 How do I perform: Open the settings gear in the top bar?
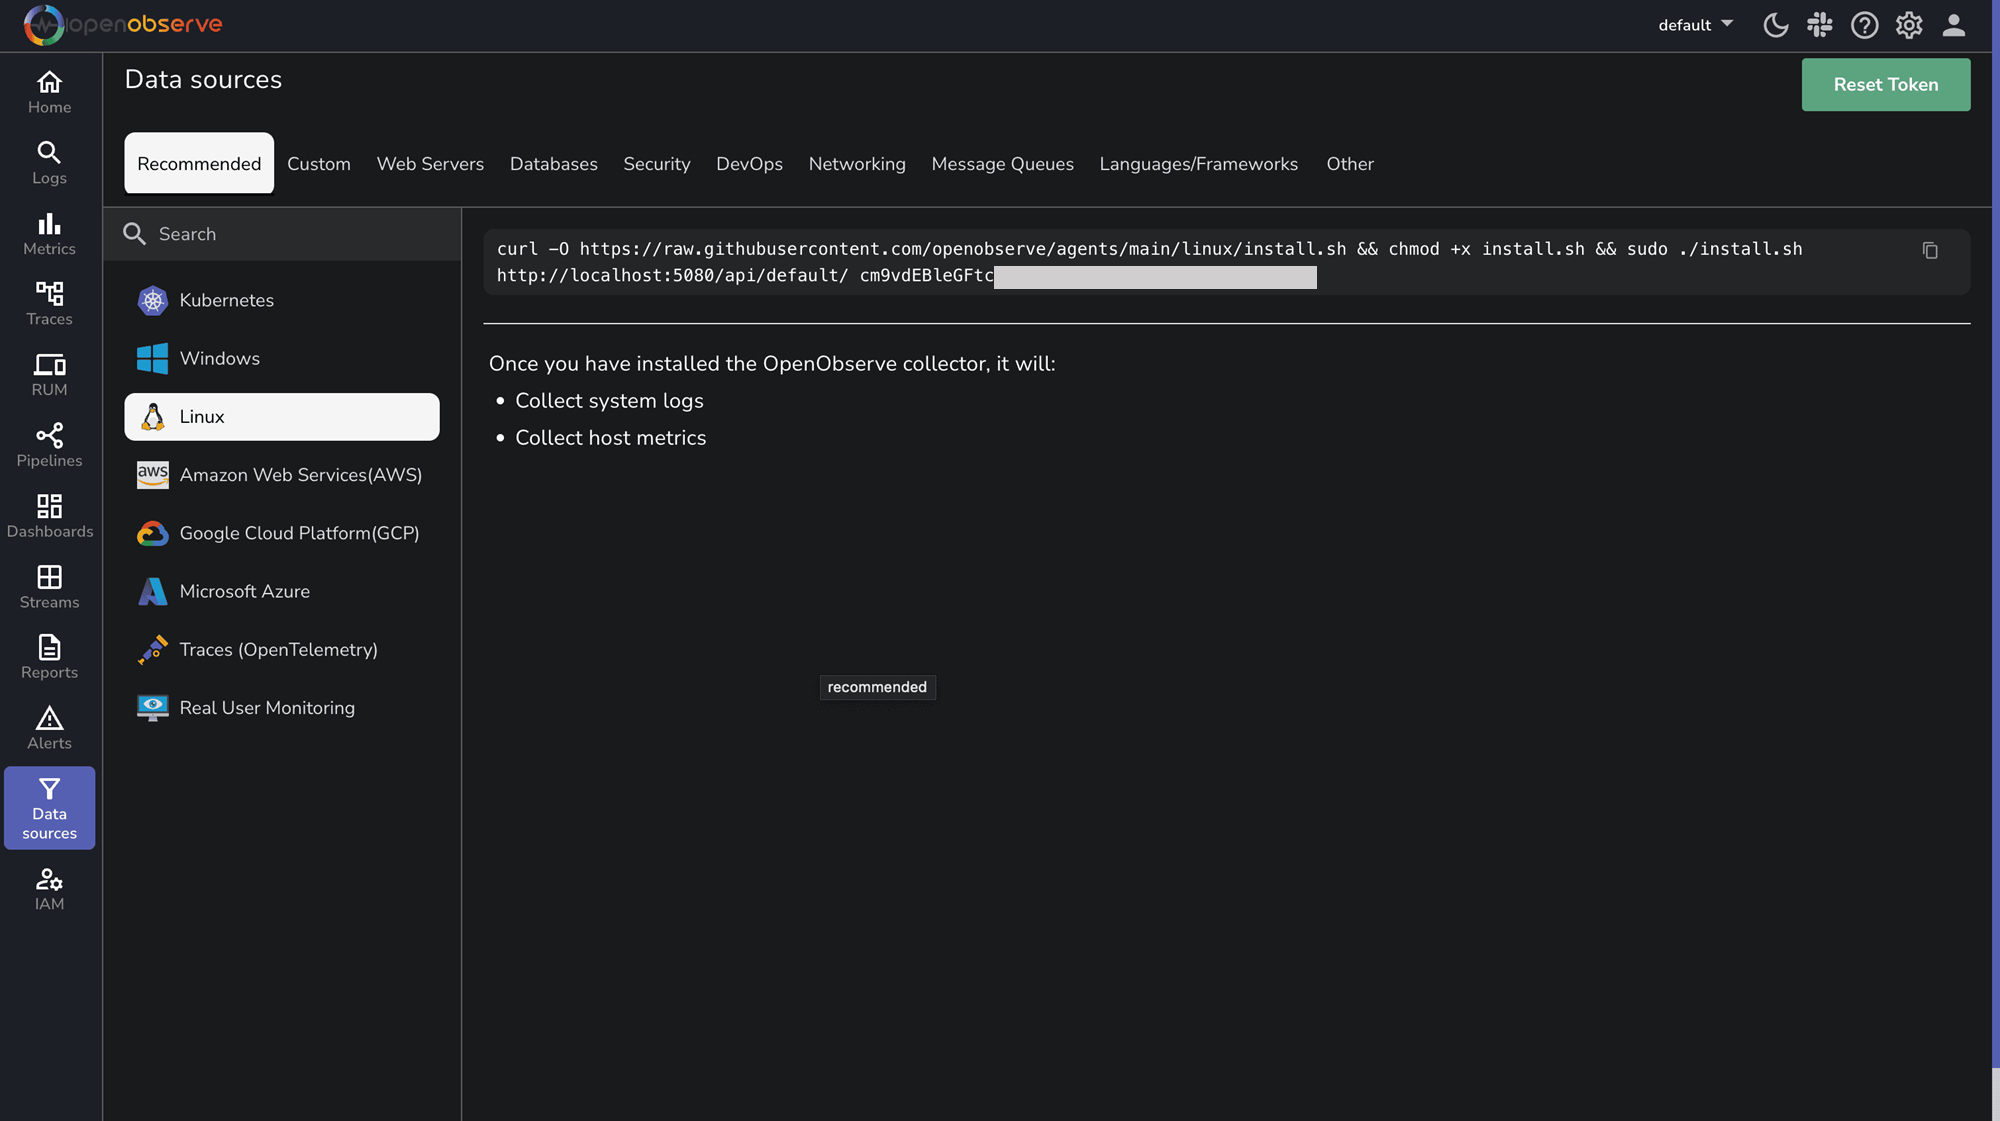pos(1908,25)
